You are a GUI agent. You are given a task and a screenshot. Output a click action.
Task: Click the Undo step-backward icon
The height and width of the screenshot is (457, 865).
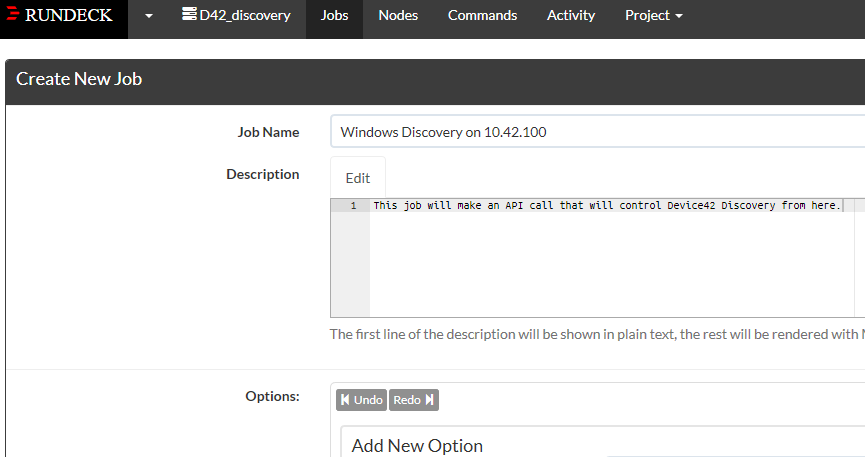coord(345,400)
